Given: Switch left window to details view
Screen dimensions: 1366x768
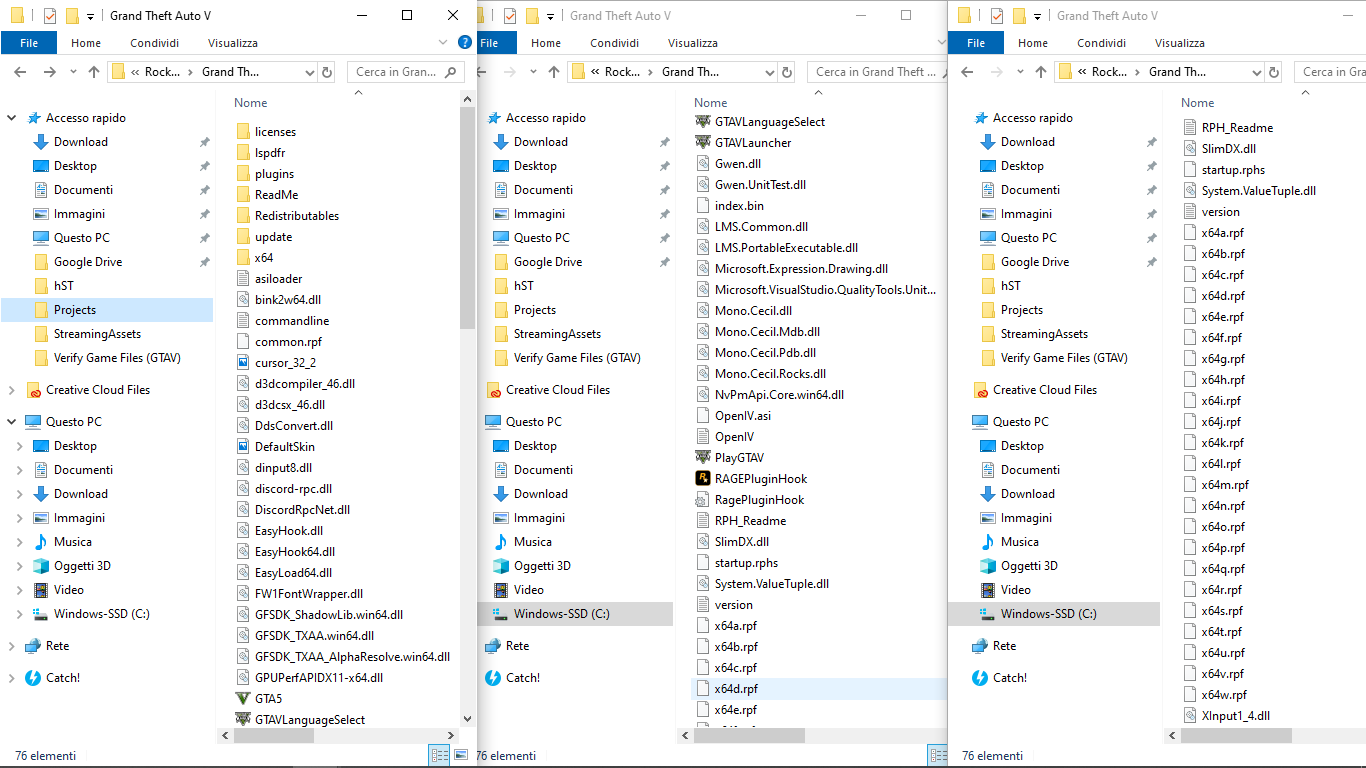Looking at the screenshot, I should [x=439, y=755].
